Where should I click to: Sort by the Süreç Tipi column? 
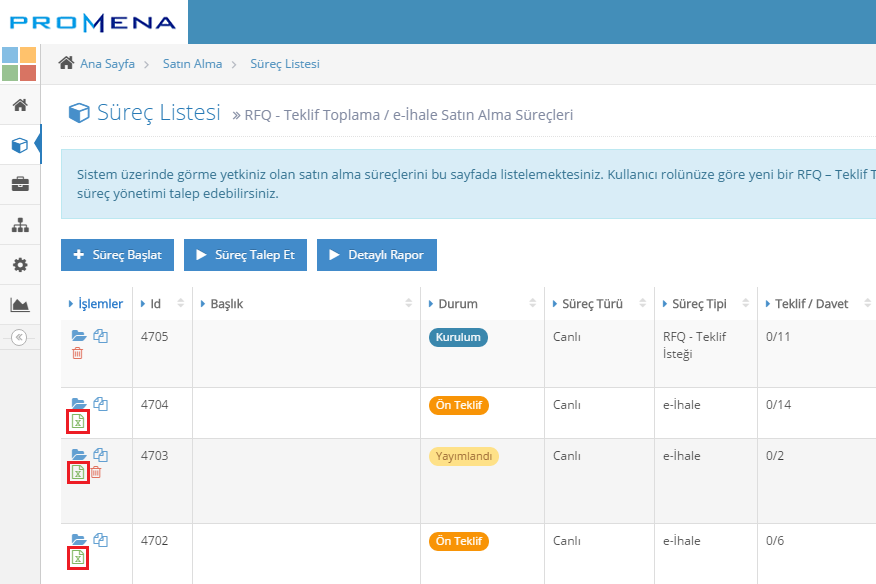(x=706, y=303)
